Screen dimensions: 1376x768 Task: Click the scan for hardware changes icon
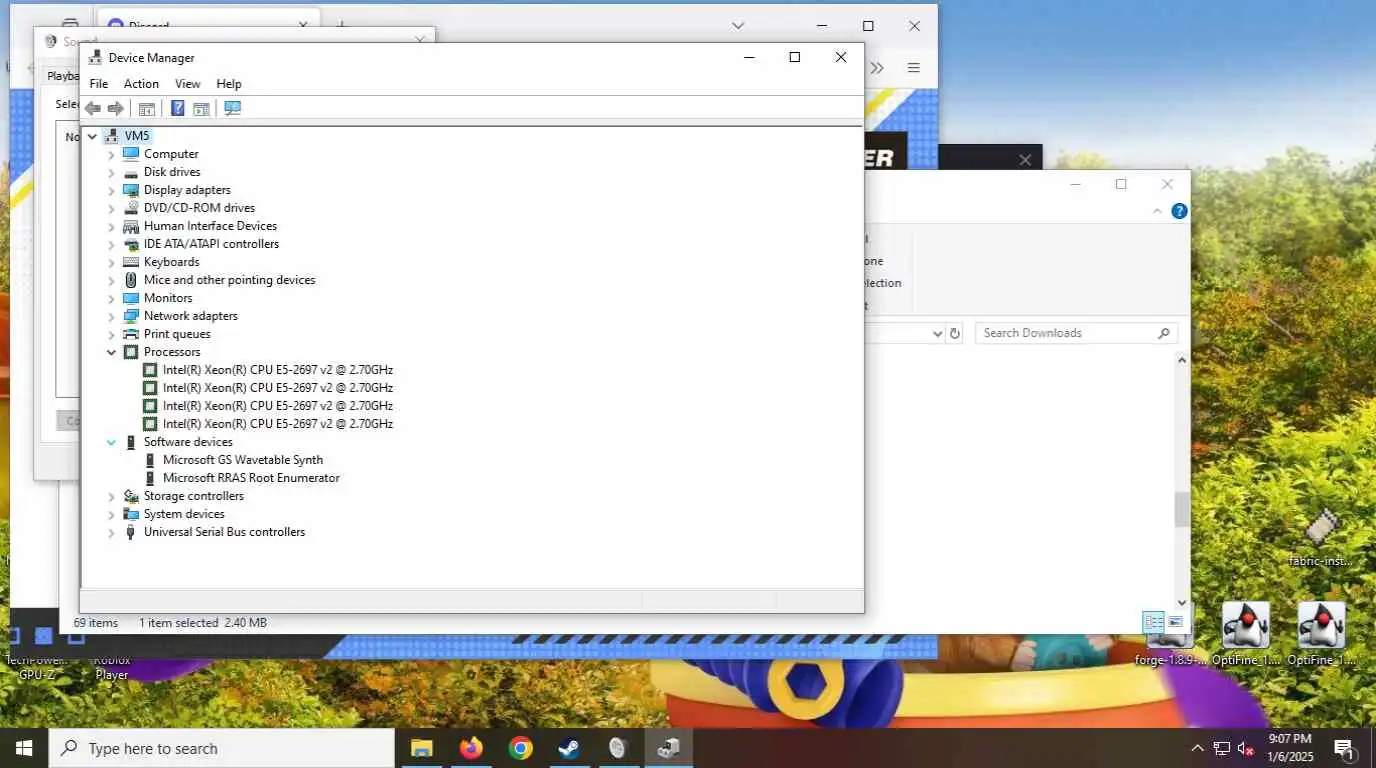point(233,108)
